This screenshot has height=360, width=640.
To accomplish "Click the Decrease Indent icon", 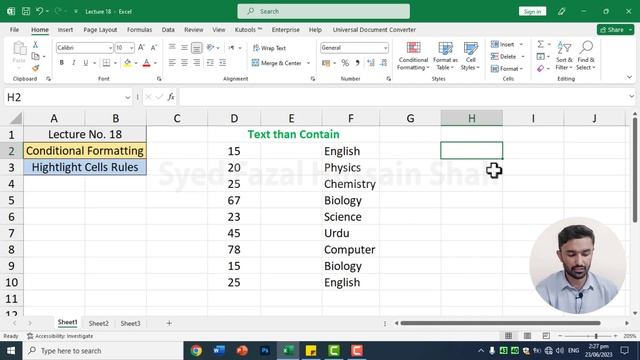I will (x=210, y=63).
